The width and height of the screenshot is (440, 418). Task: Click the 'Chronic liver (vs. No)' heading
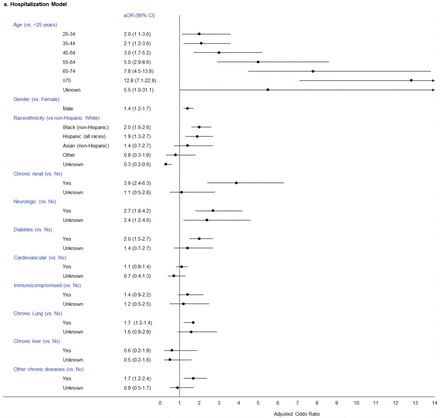coord(37,341)
